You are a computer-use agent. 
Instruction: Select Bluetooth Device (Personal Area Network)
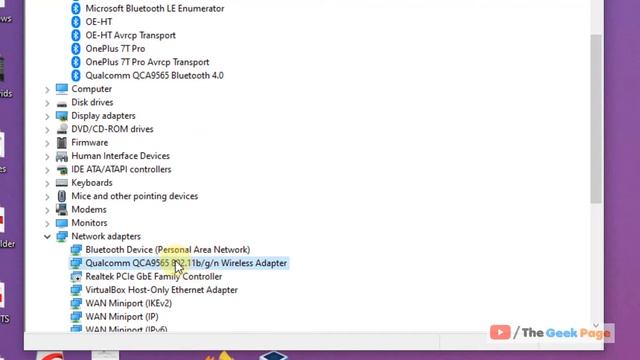click(168, 250)
